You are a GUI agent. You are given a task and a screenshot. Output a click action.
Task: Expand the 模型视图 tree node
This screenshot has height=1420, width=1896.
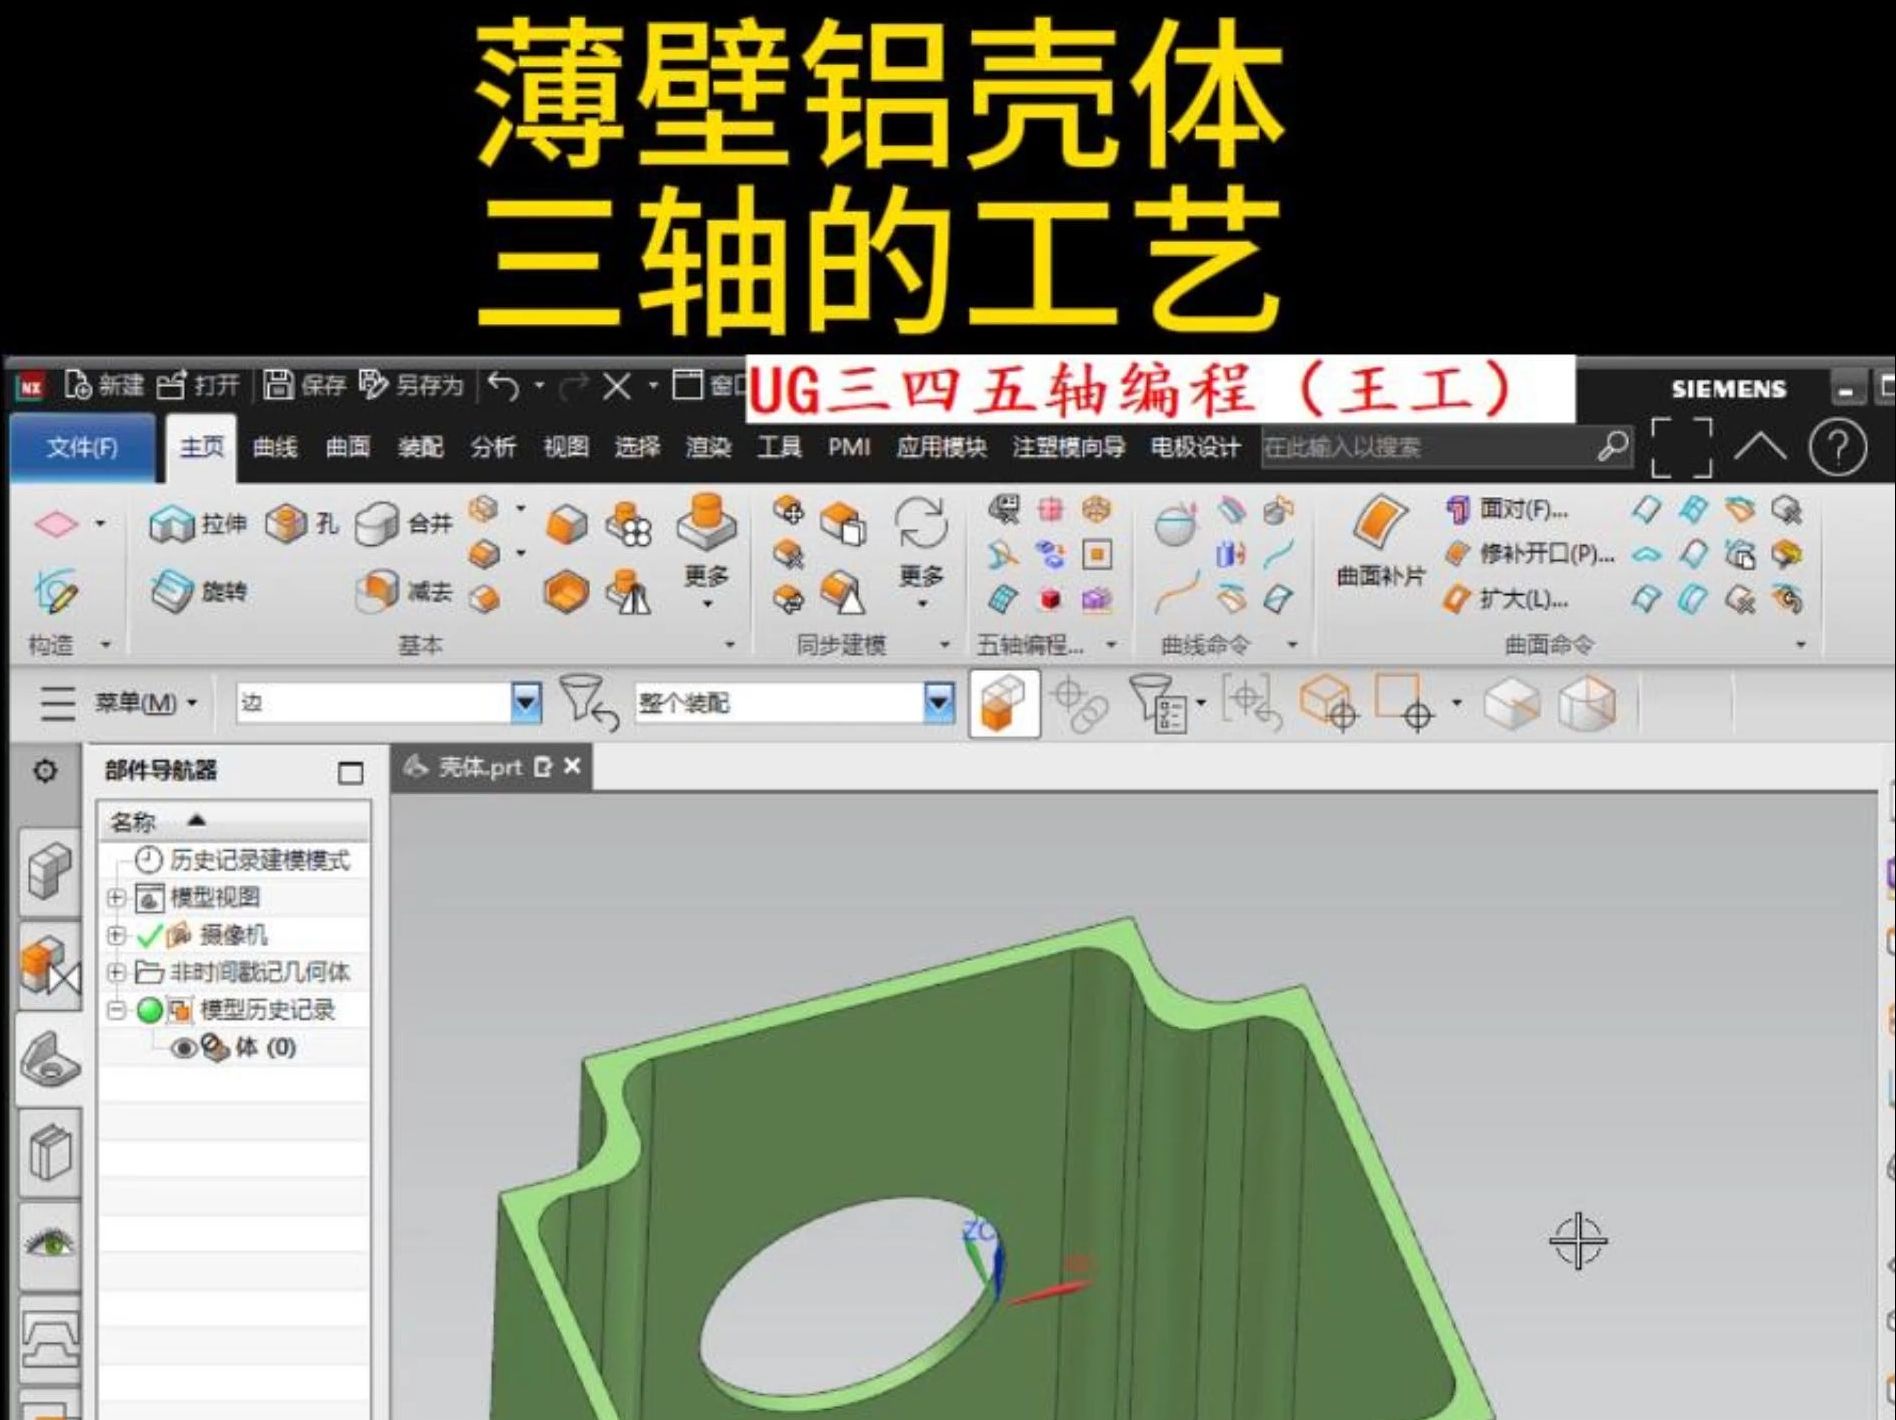tap(116, 898)
